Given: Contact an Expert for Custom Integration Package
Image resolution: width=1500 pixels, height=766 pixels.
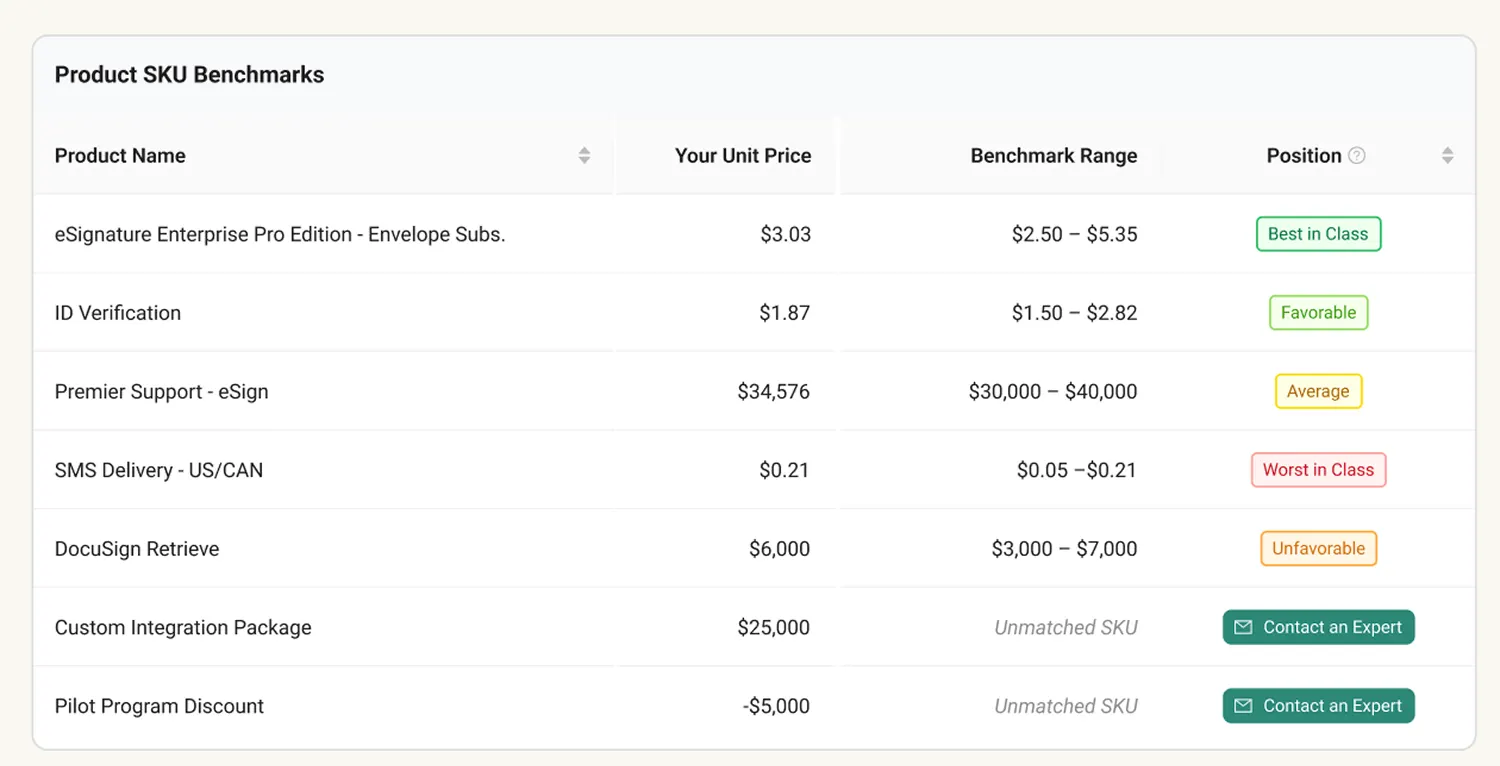Looking at the screenshot, I should pos(1318,628).
